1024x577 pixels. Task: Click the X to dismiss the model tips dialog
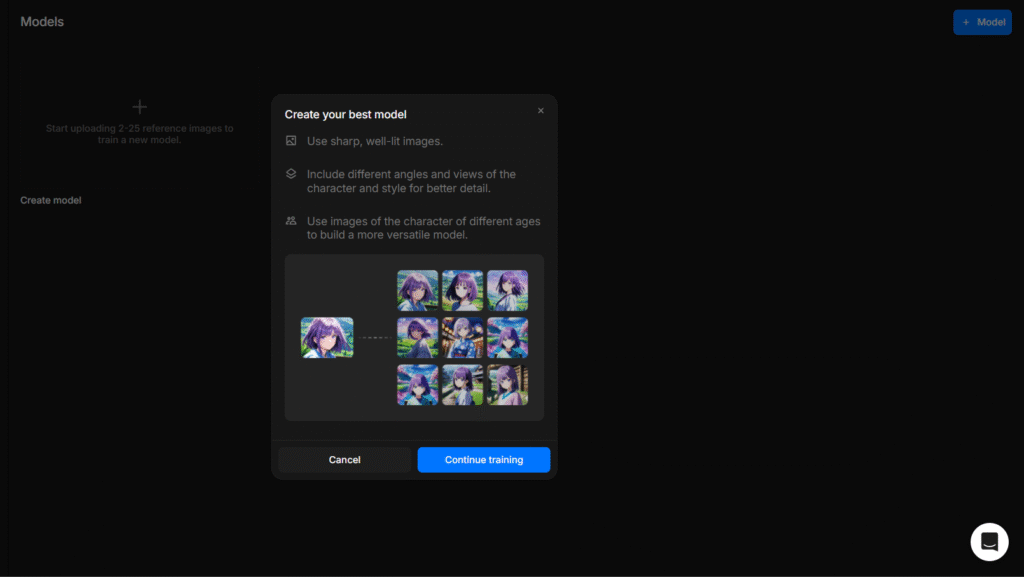[541, 110]
